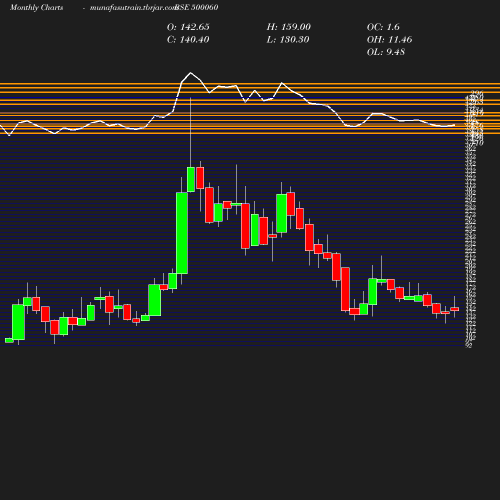Click the 'Monthly Charts' title text

(36, 7)
